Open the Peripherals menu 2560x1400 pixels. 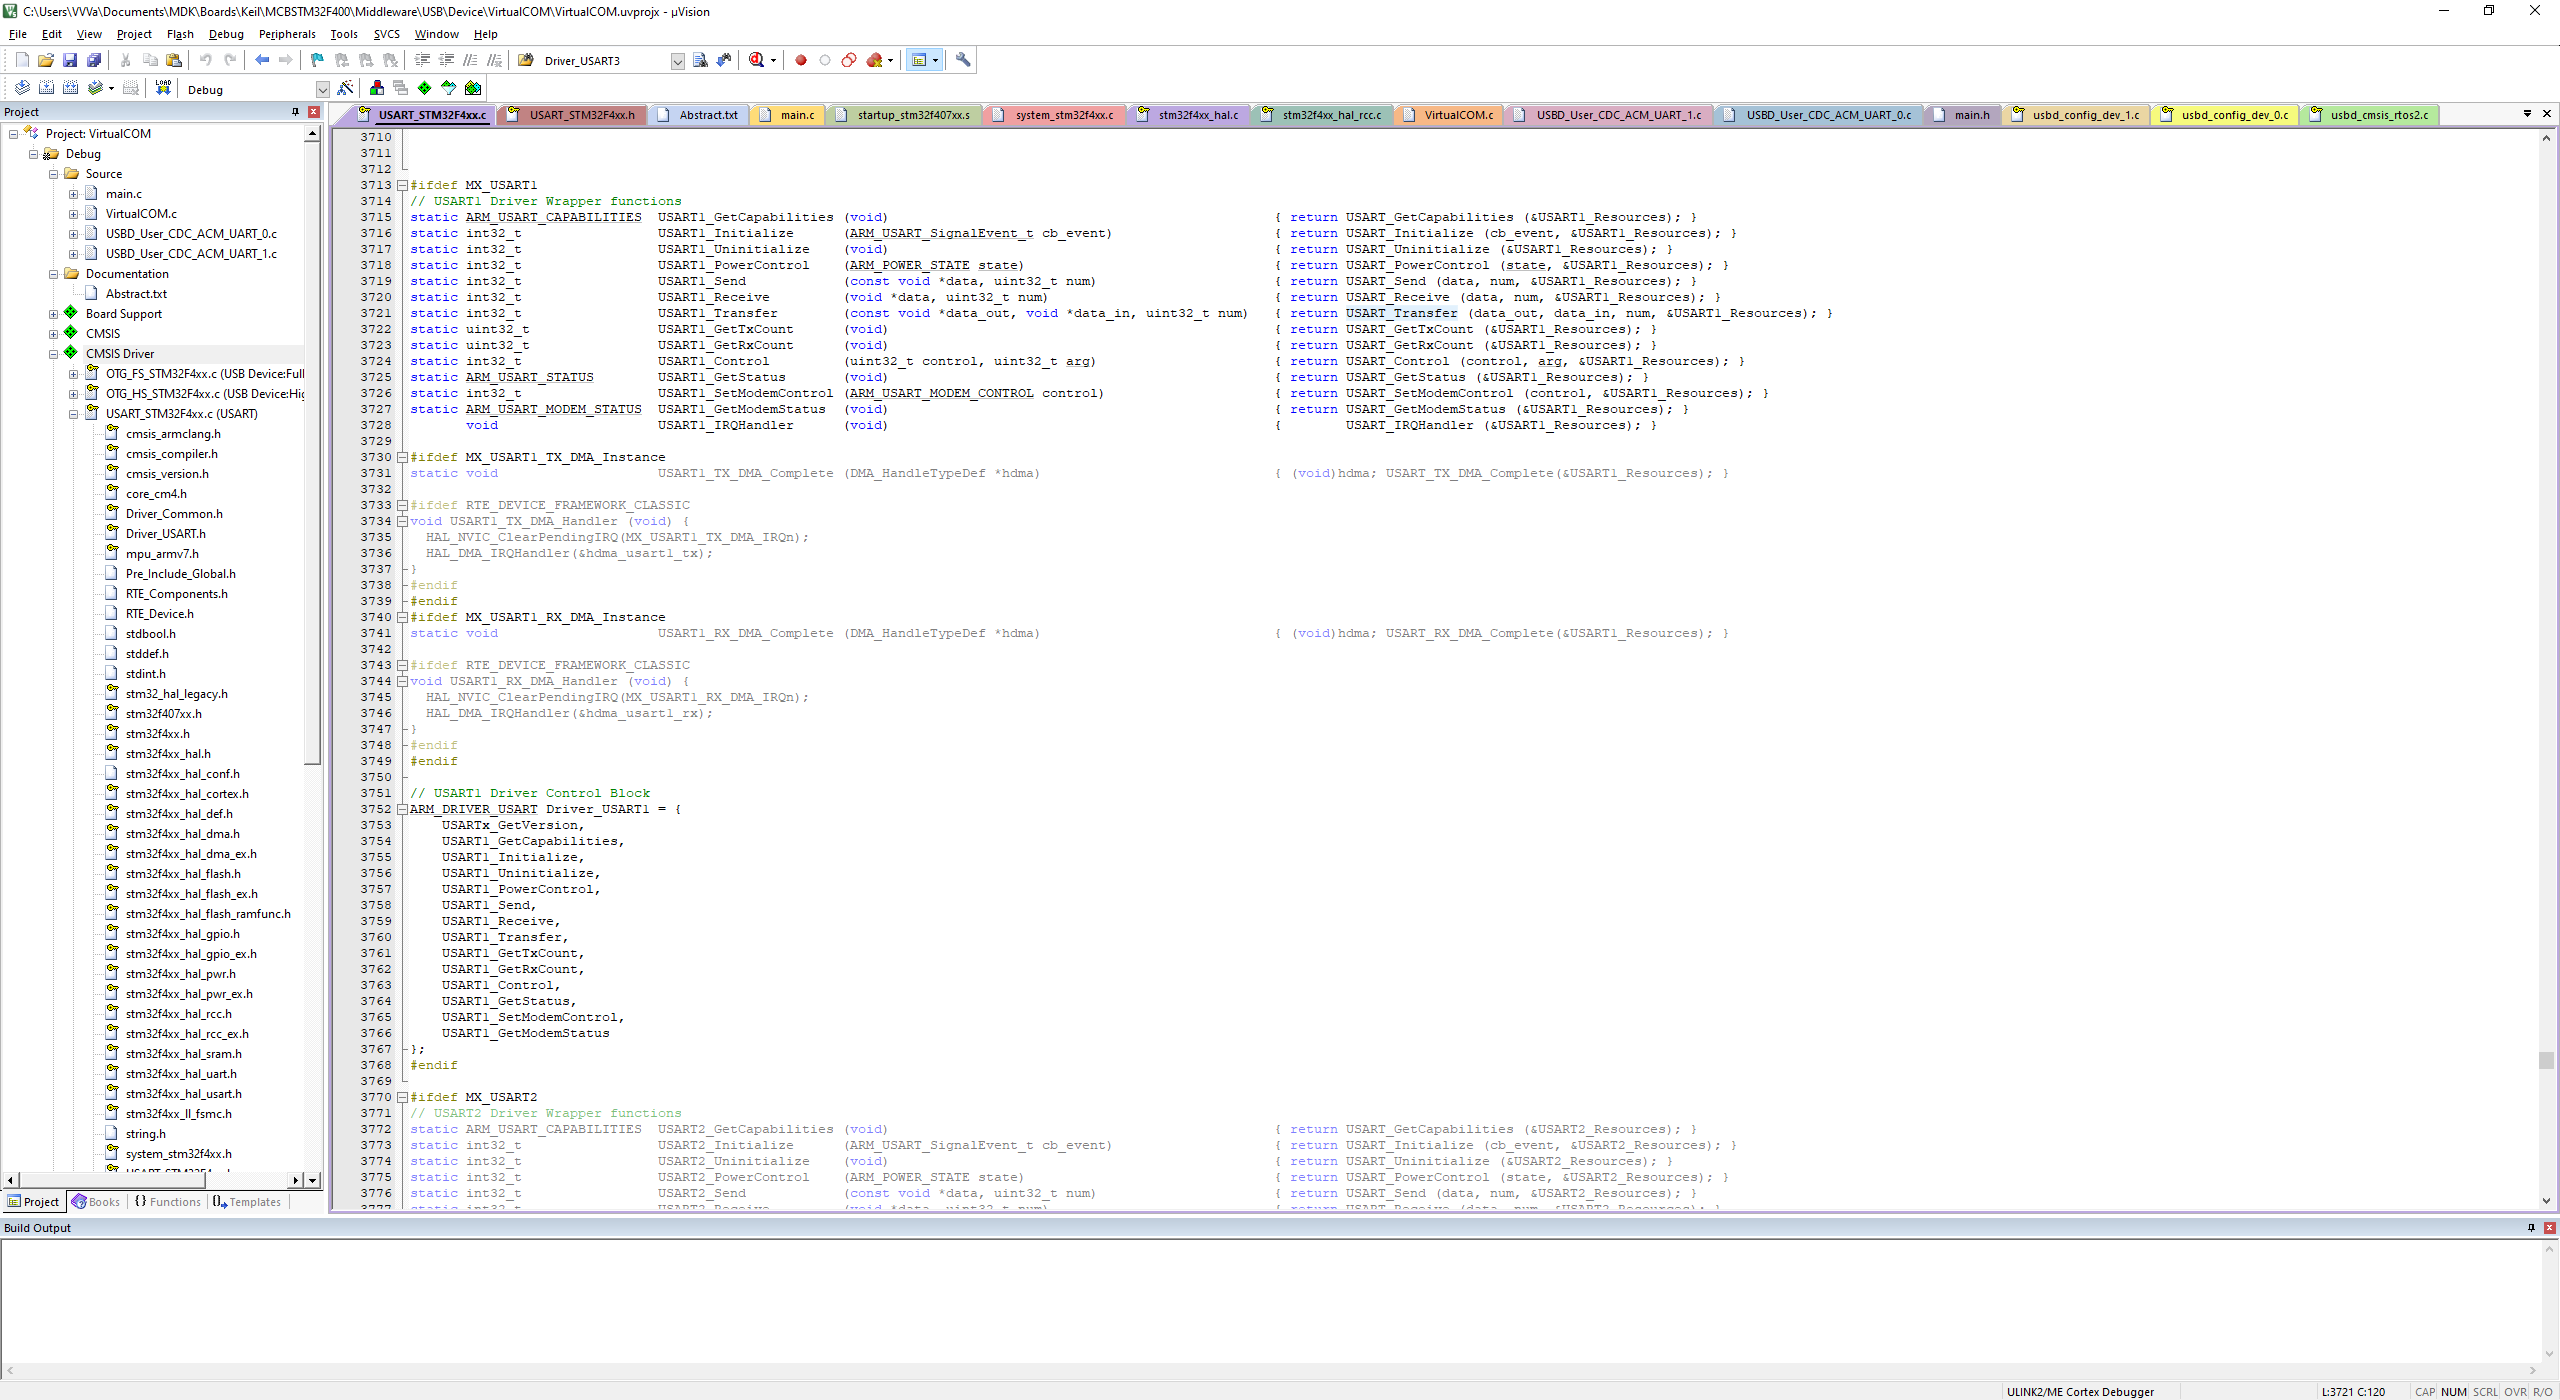286,34
